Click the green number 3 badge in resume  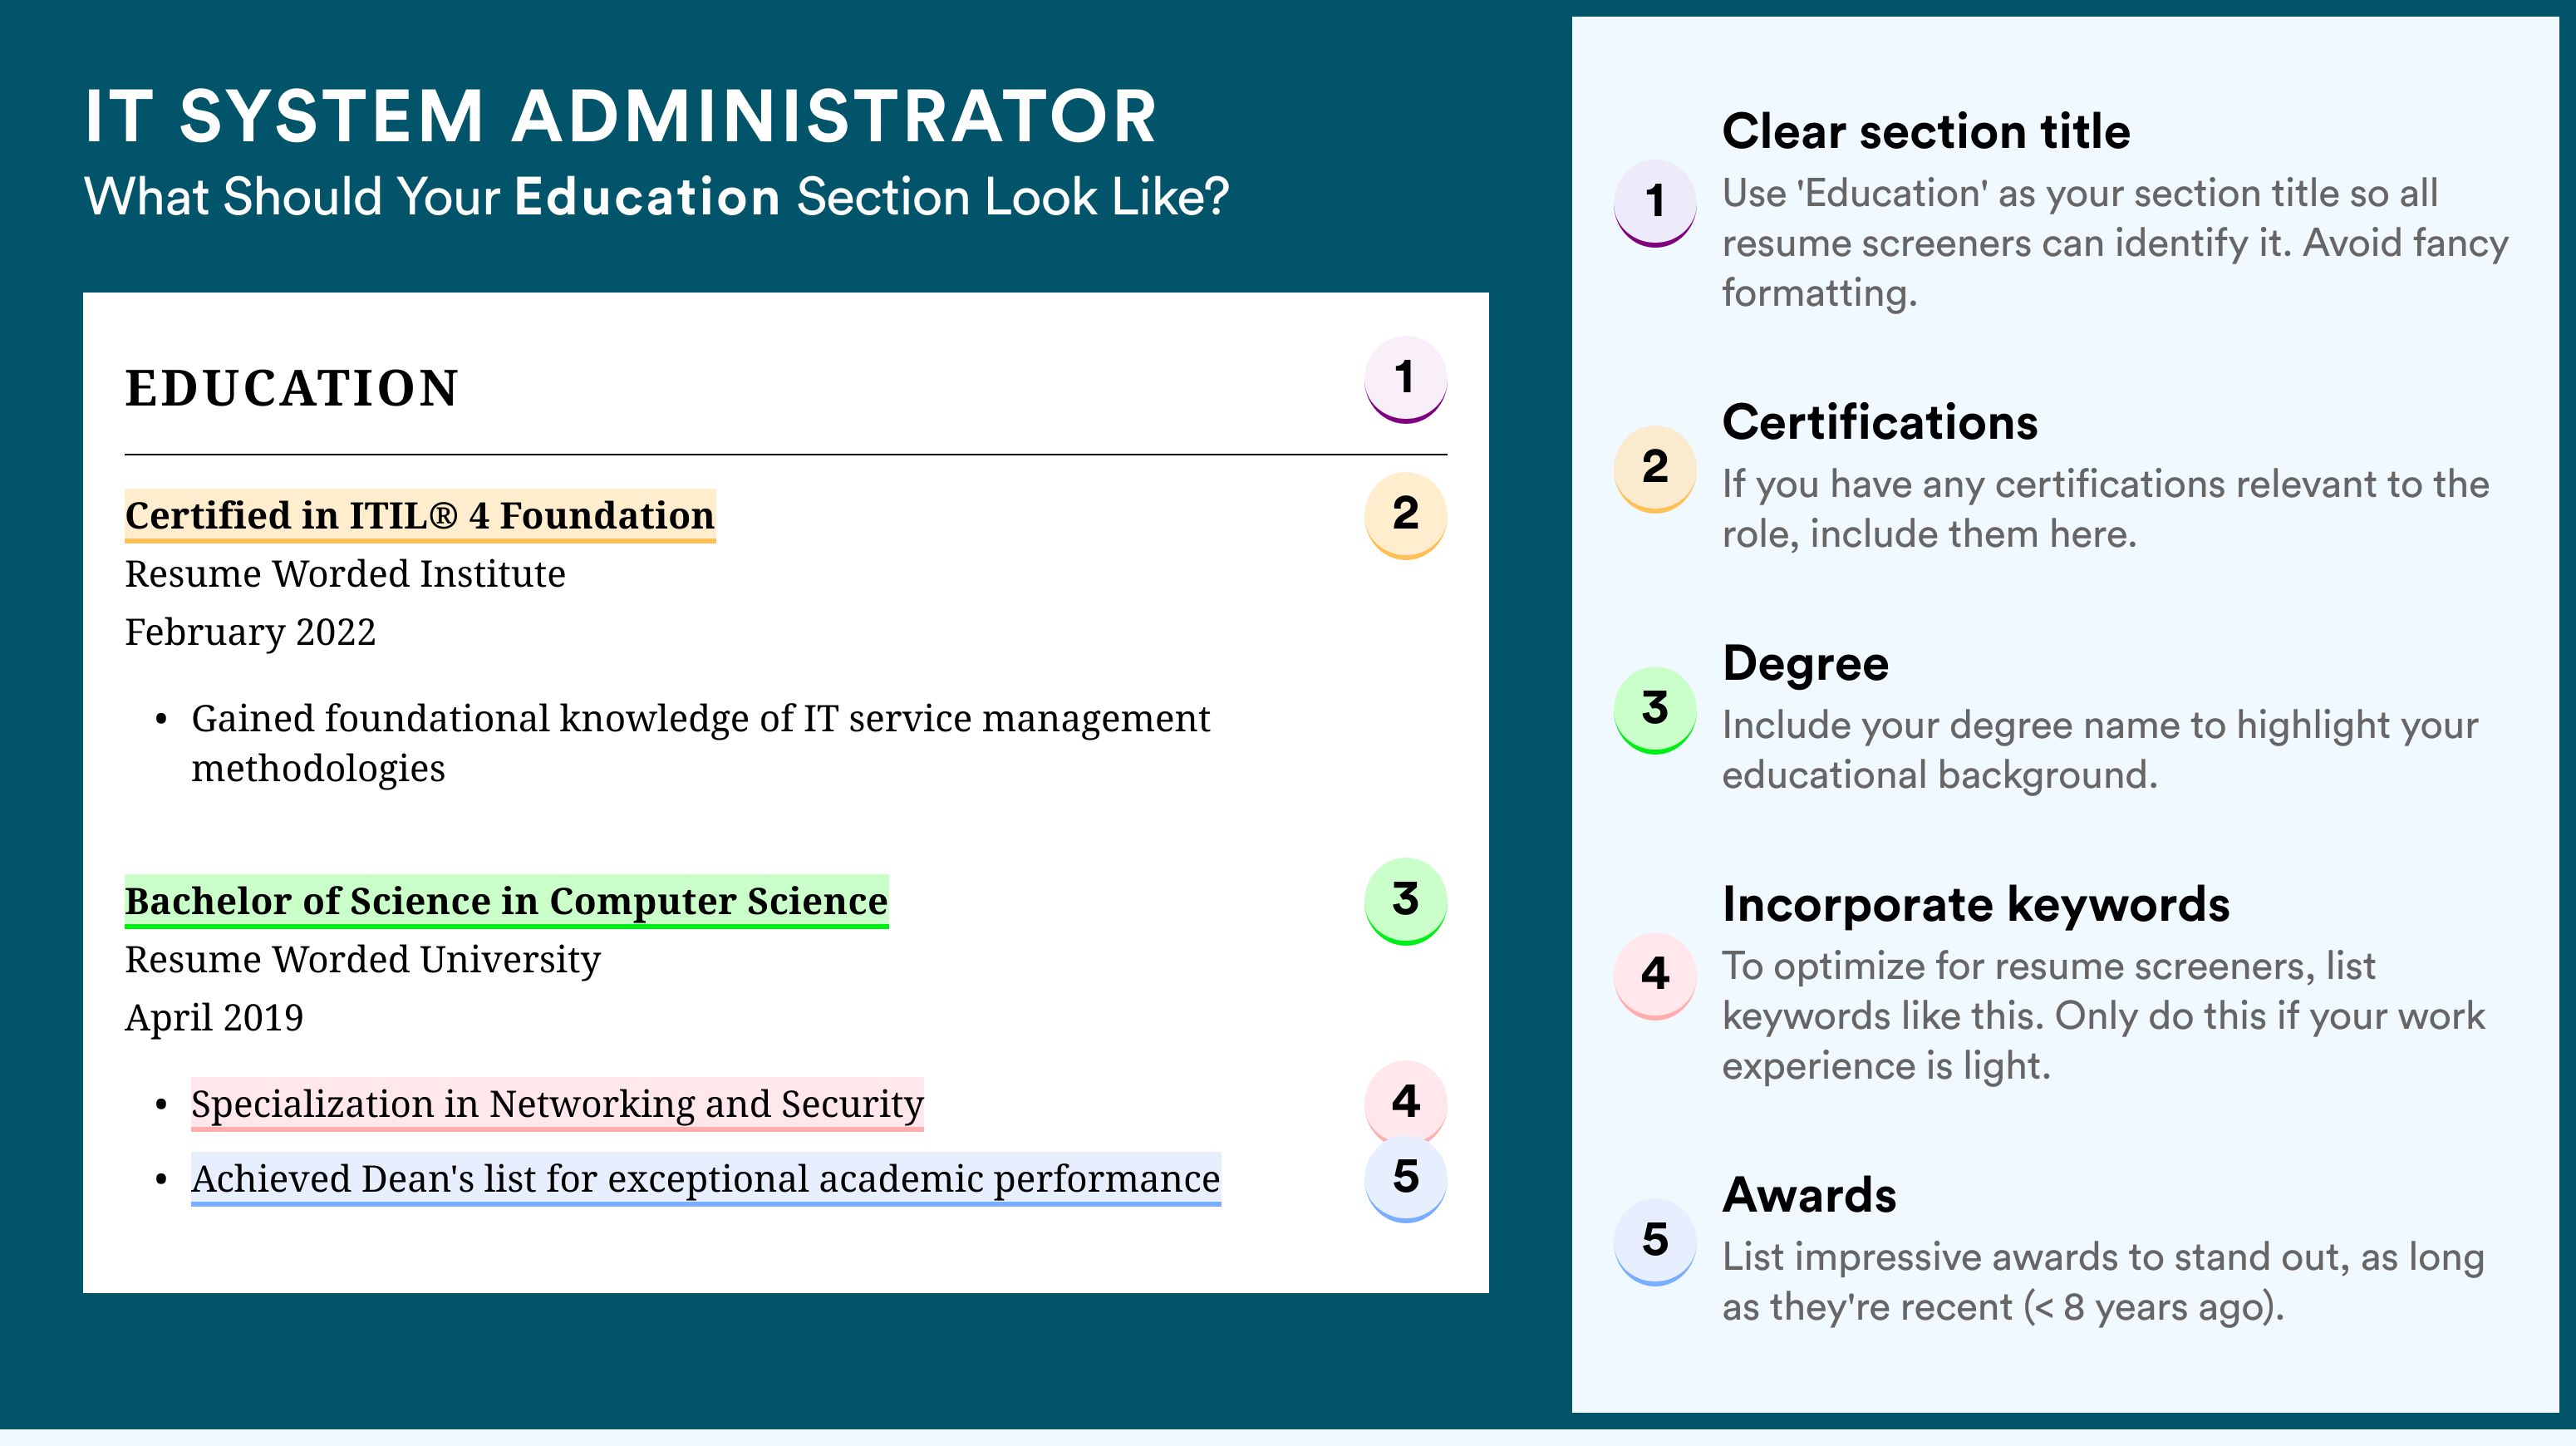point(1405,901)
